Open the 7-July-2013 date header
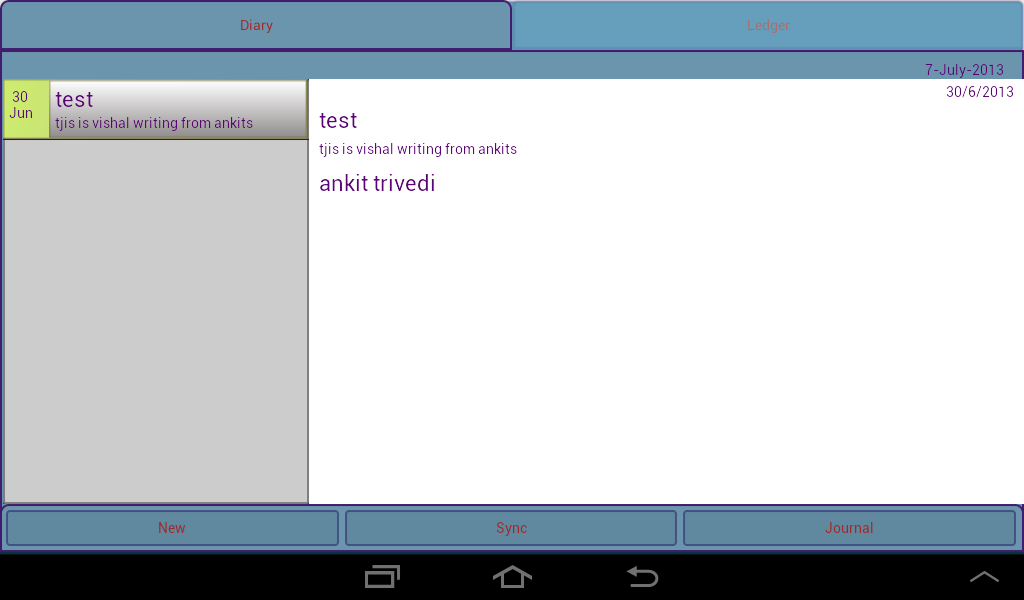 click(963, 68)
